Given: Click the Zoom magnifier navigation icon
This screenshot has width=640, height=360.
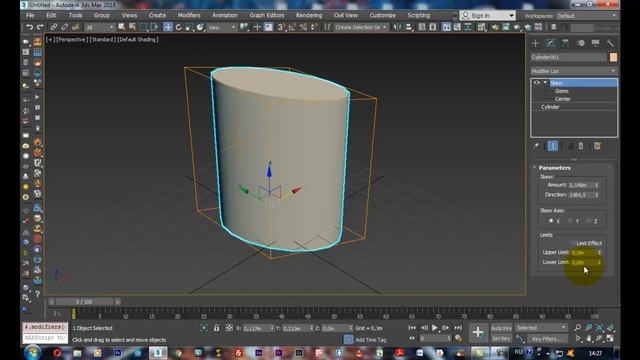Looking at the screenshot, I should 578,328.
